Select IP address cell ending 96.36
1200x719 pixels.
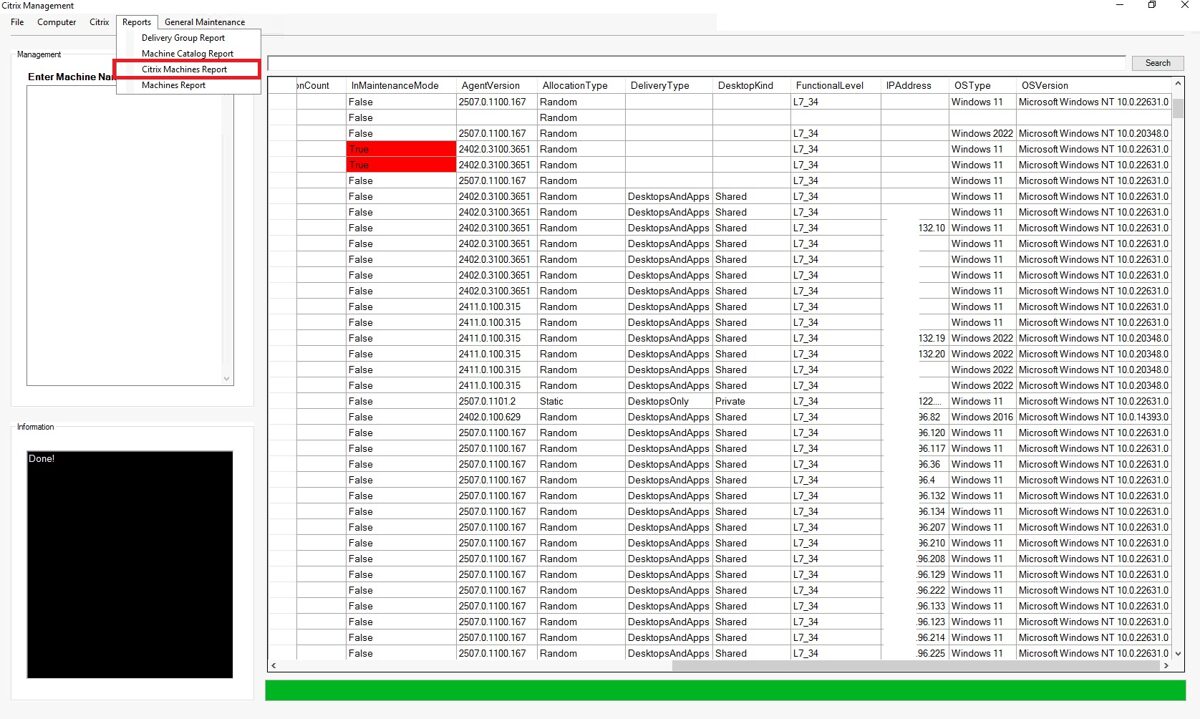point(914,464)
